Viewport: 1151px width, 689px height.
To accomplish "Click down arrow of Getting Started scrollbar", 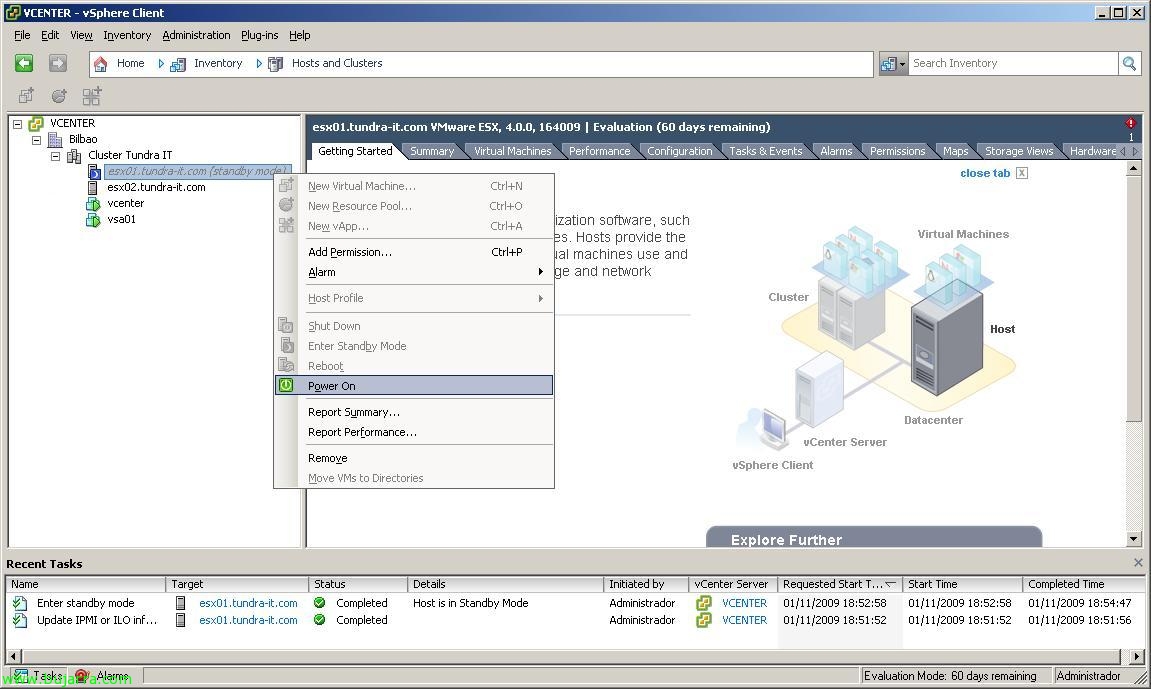I will click(1133, 539).
